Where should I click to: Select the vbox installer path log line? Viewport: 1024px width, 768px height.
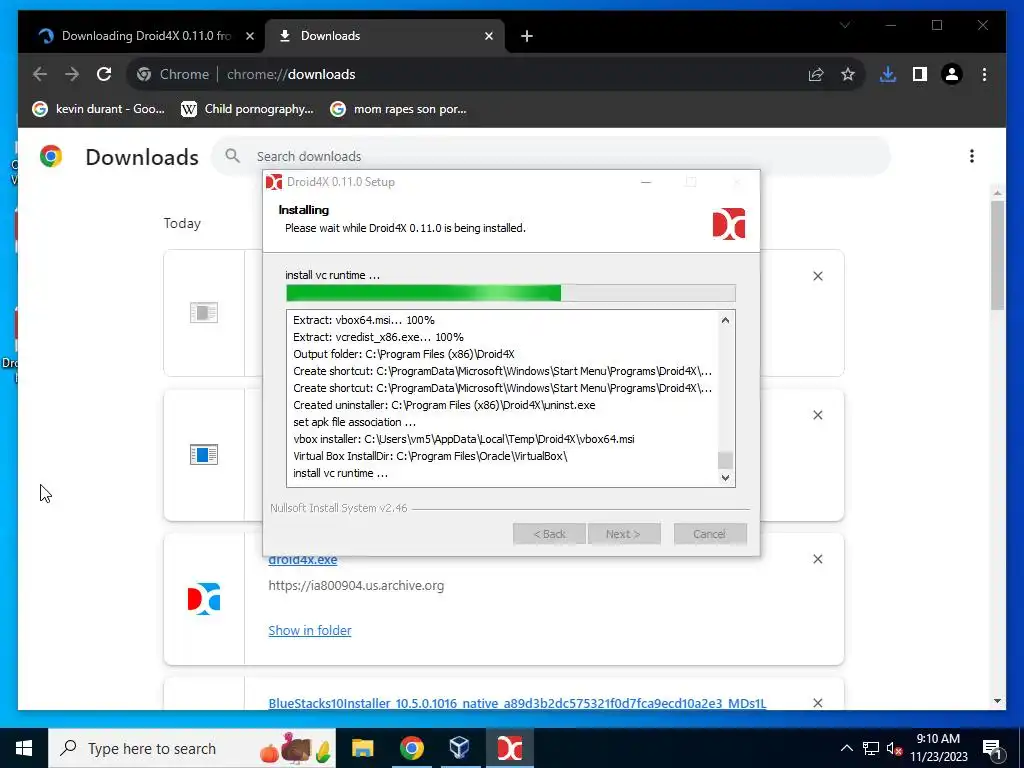[464, 439]
